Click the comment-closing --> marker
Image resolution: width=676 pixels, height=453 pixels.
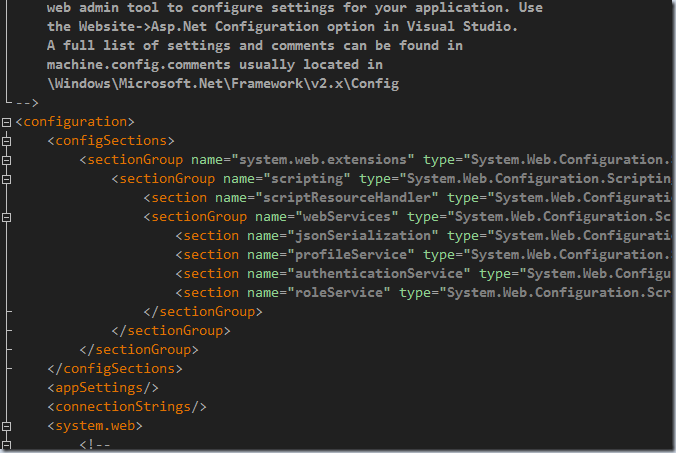pos(27,103)
